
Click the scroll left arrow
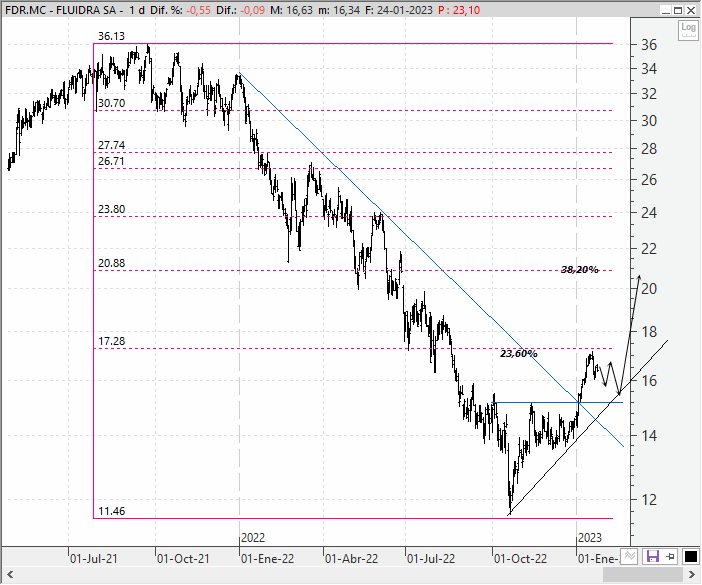10,574
